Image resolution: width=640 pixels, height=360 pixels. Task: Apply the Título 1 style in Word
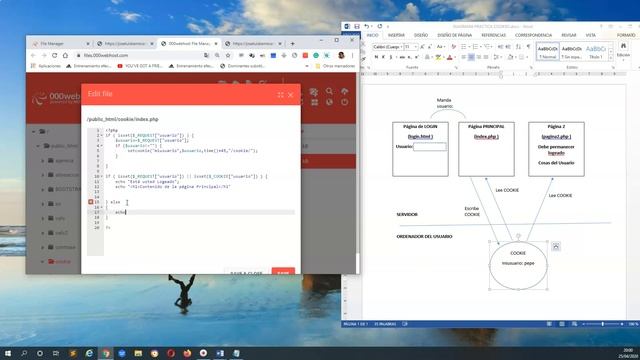596,52
